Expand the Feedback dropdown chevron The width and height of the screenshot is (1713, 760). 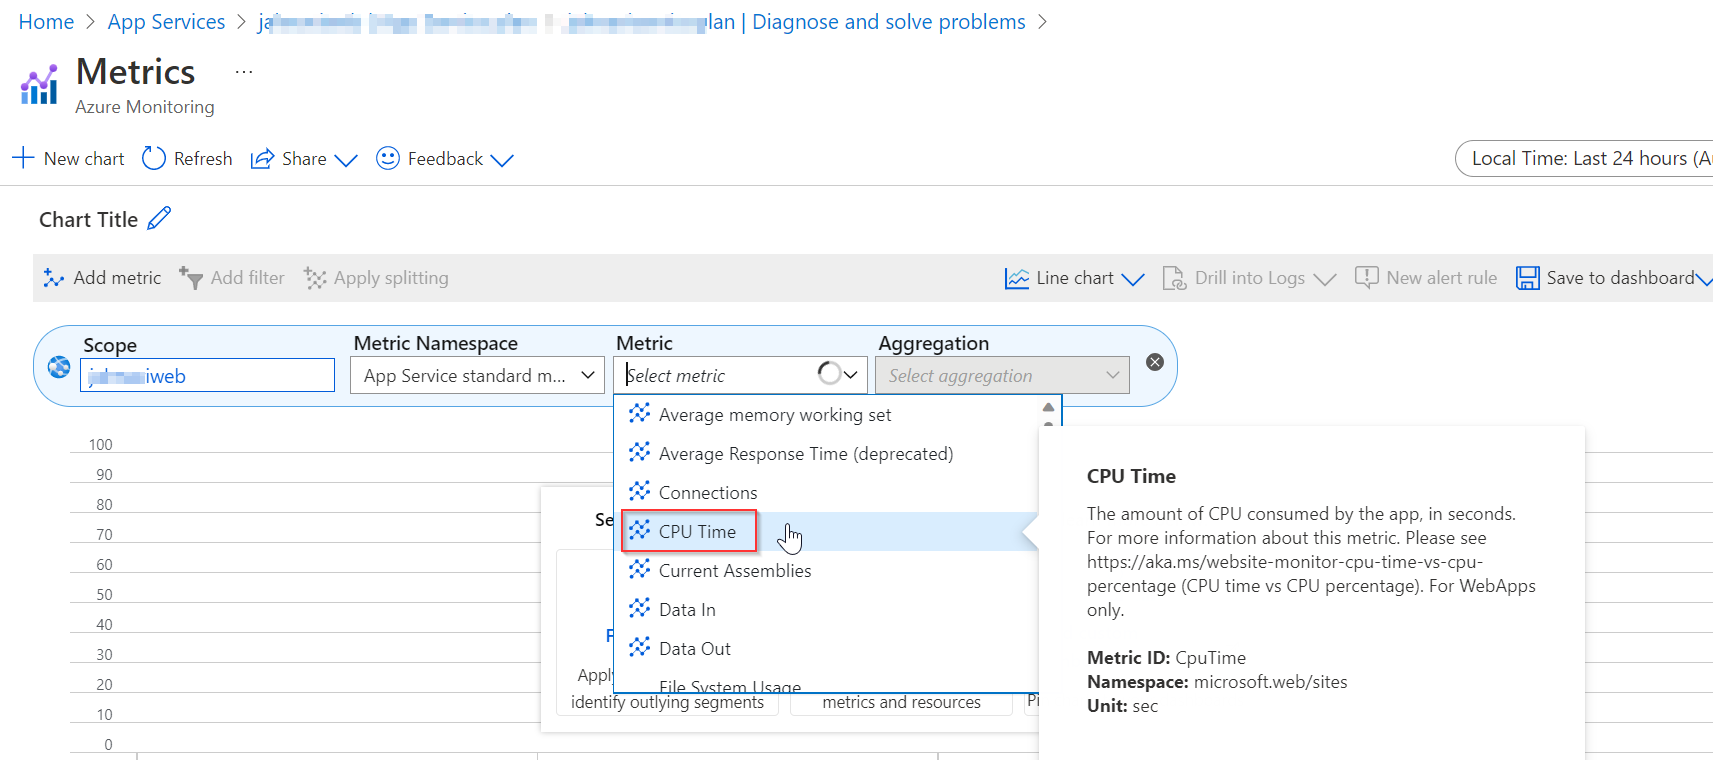click(502, 160)
